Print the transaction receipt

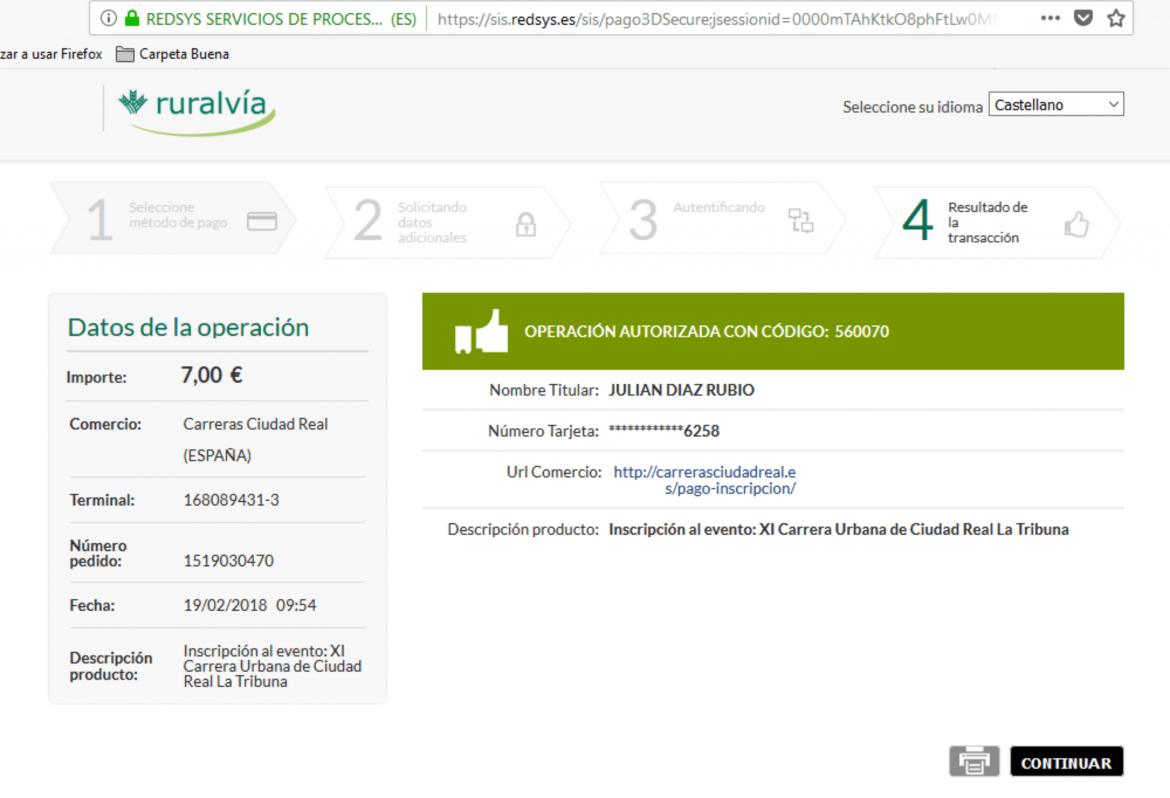(975, 761)
